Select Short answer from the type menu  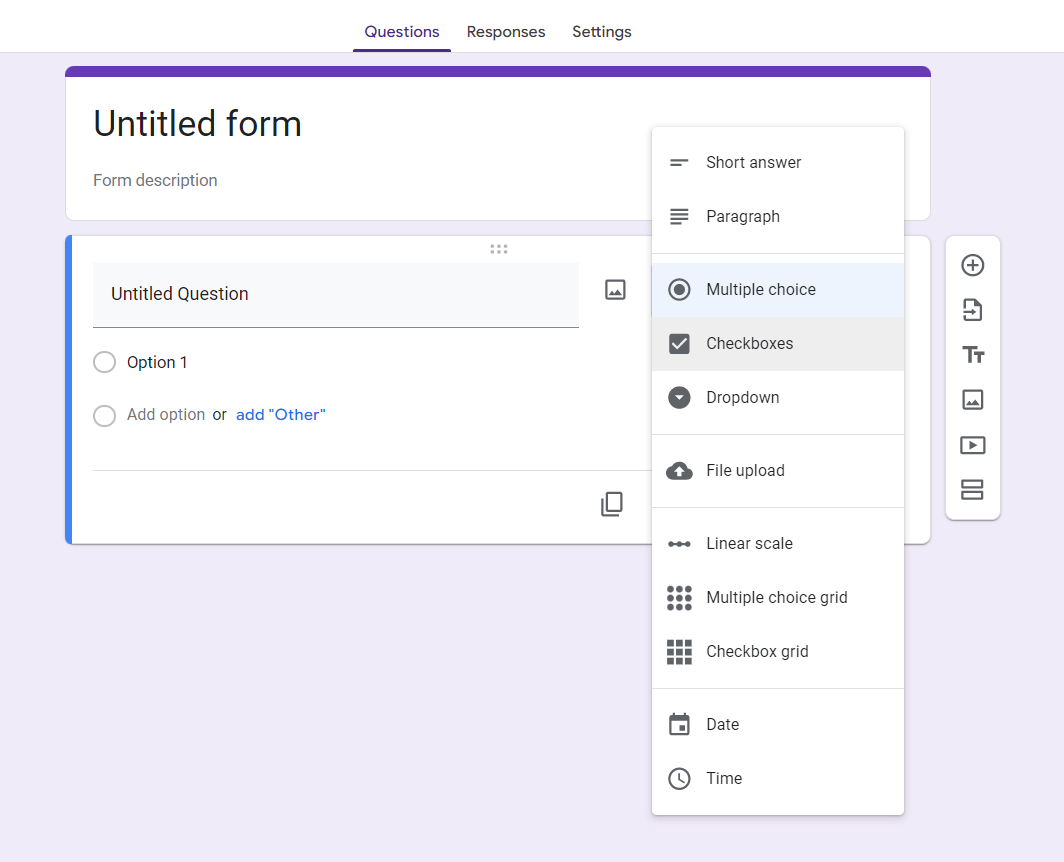pos(753,163)
